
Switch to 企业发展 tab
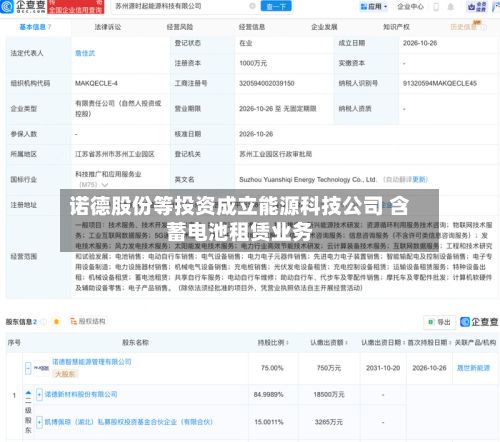(x=324, y=27)
